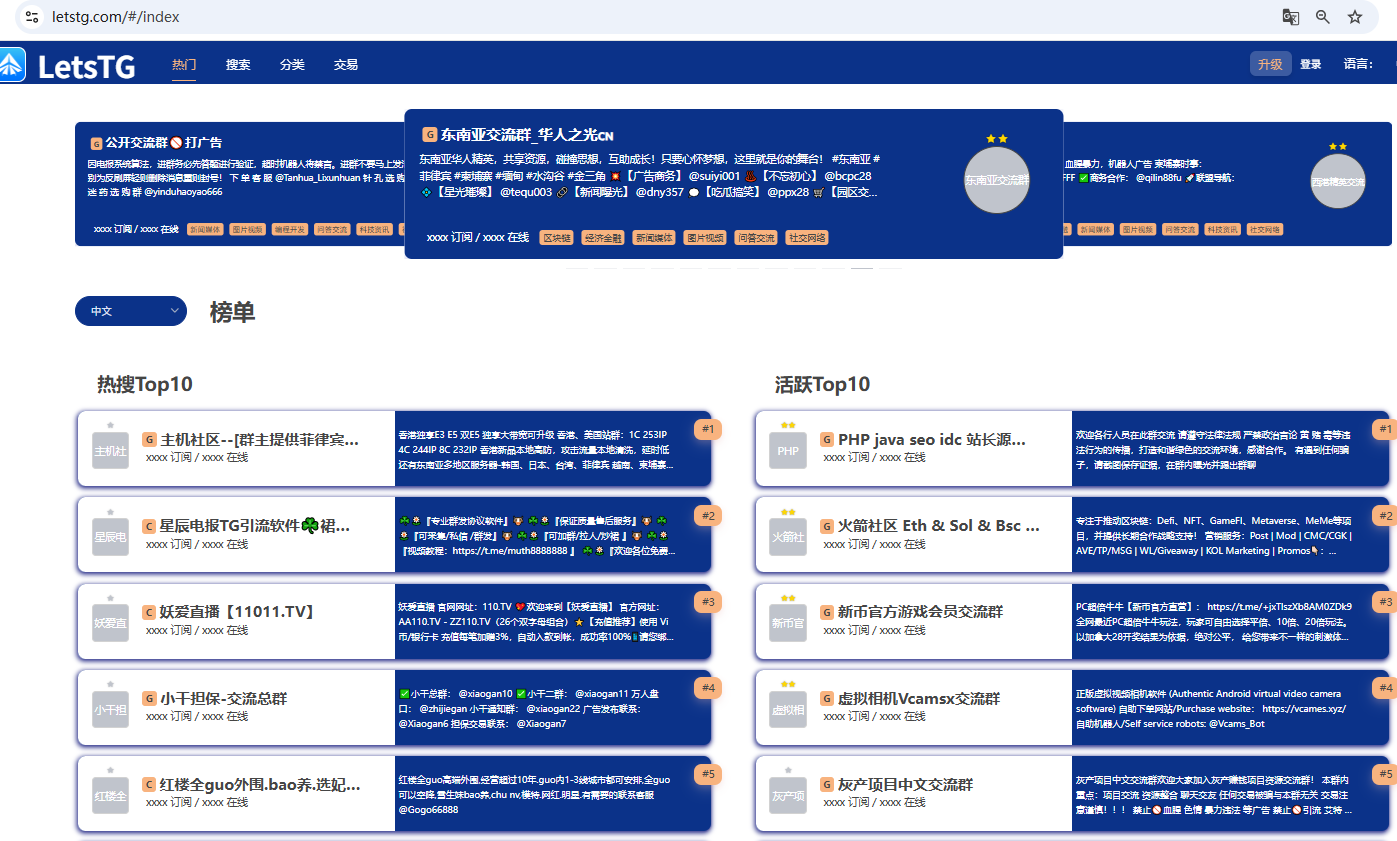Open the 分类 nav tab
Image resolution: width=1397 pixels, height=841 pixels.
click(292, 64)
